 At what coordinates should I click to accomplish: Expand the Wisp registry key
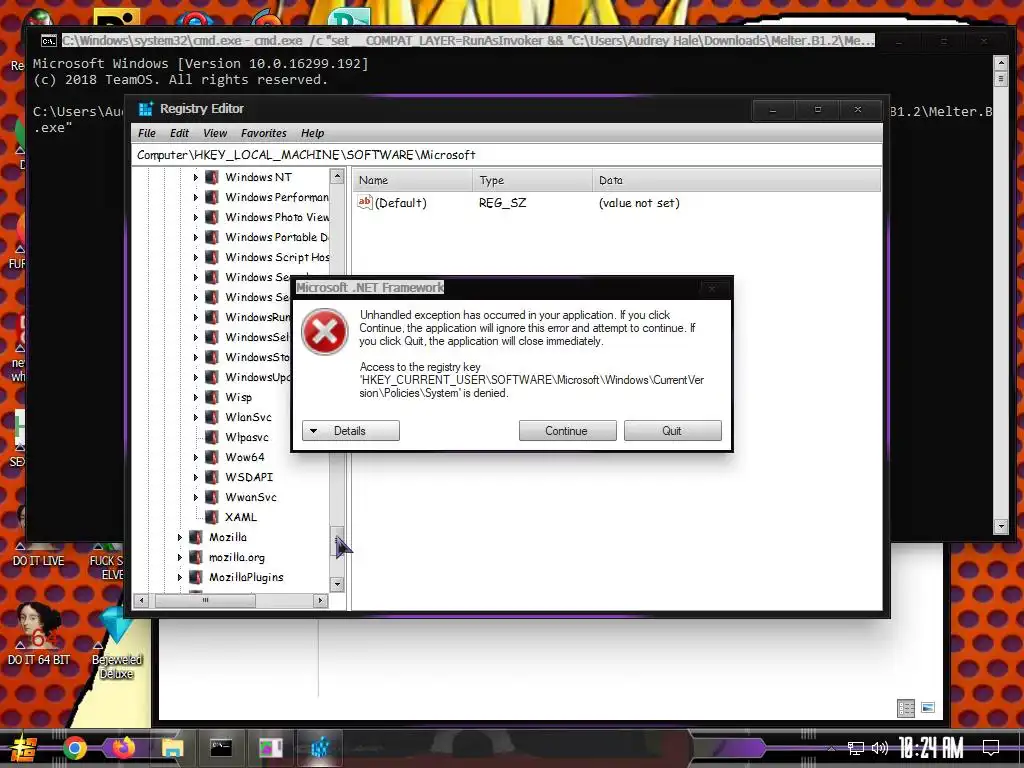pyautogui.click(x=195, y=397)
